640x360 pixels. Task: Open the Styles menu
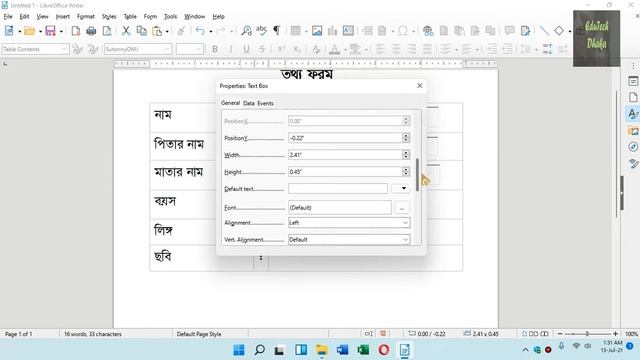[109, 16]
